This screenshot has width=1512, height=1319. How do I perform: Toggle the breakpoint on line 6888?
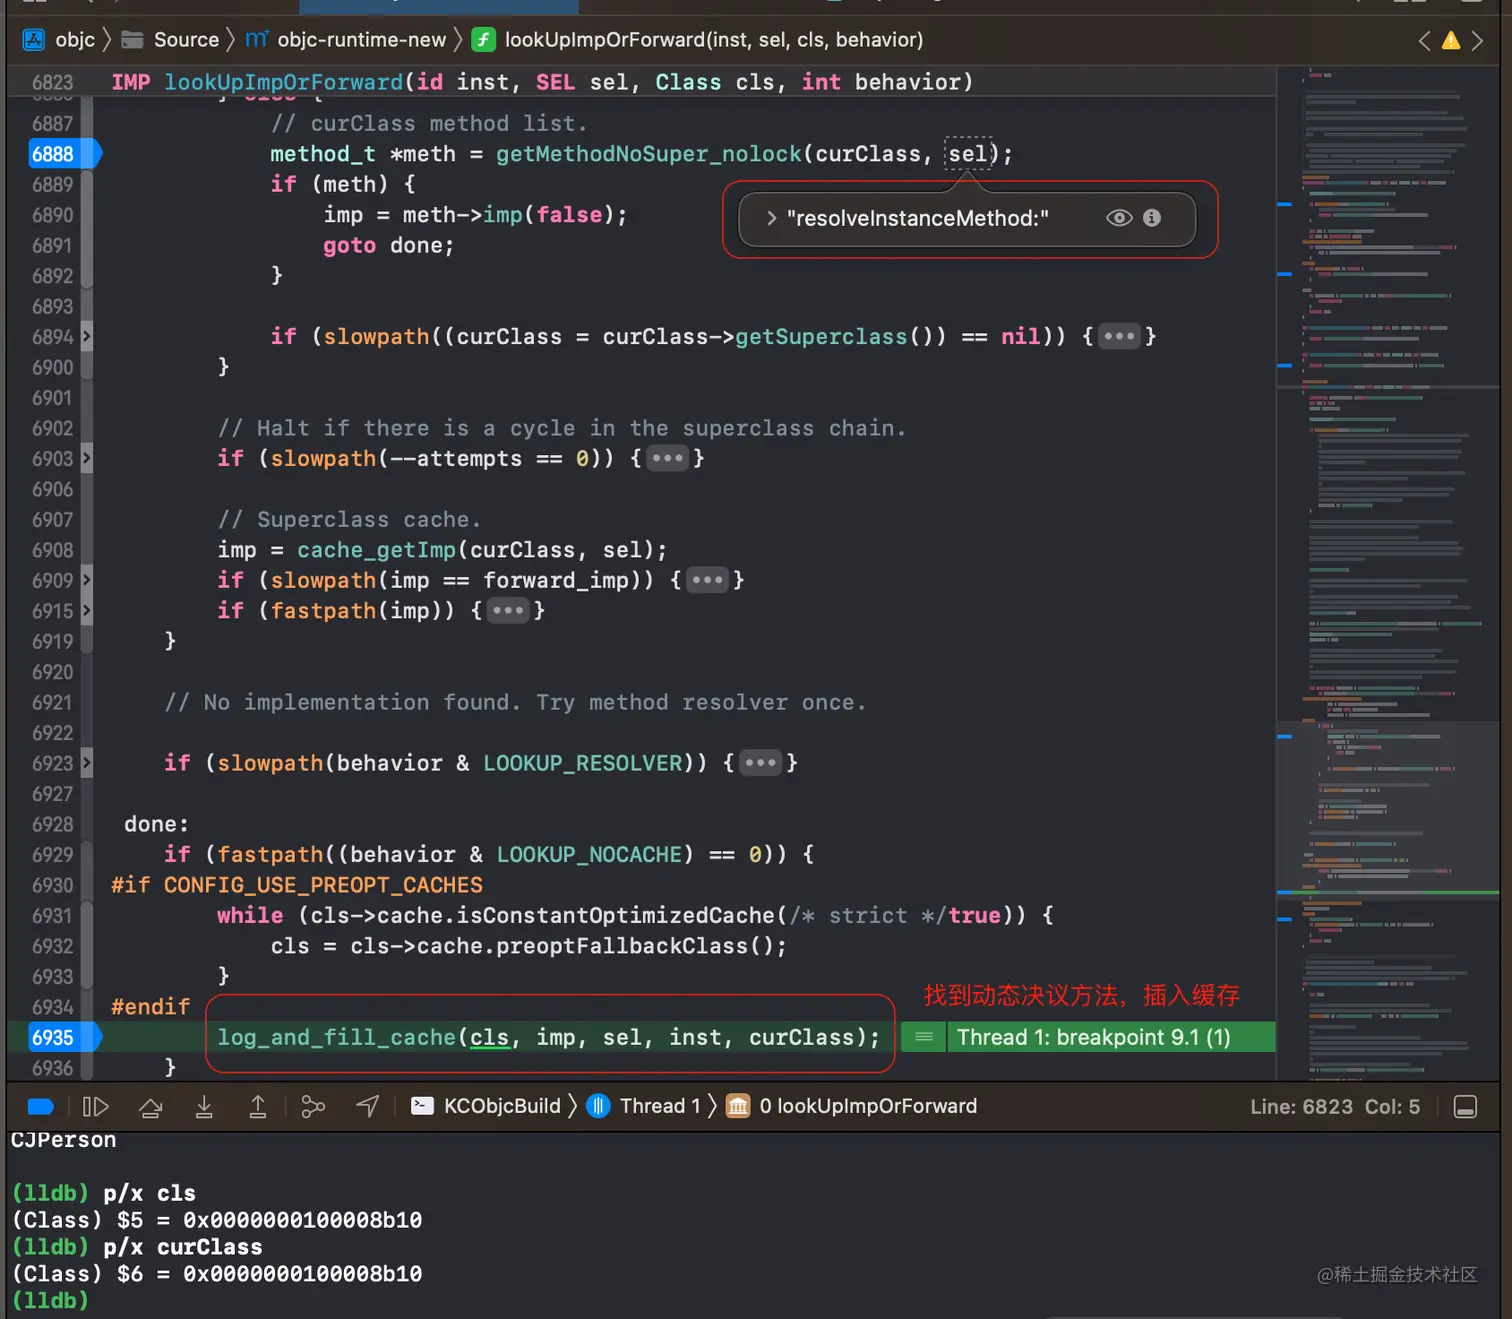pyautogui.click(x=64, y=154)
